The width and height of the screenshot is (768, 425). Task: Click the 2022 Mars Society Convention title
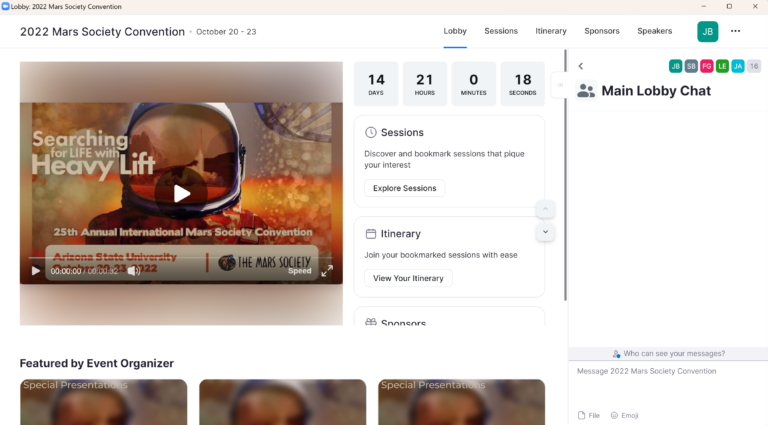point(102,32)
